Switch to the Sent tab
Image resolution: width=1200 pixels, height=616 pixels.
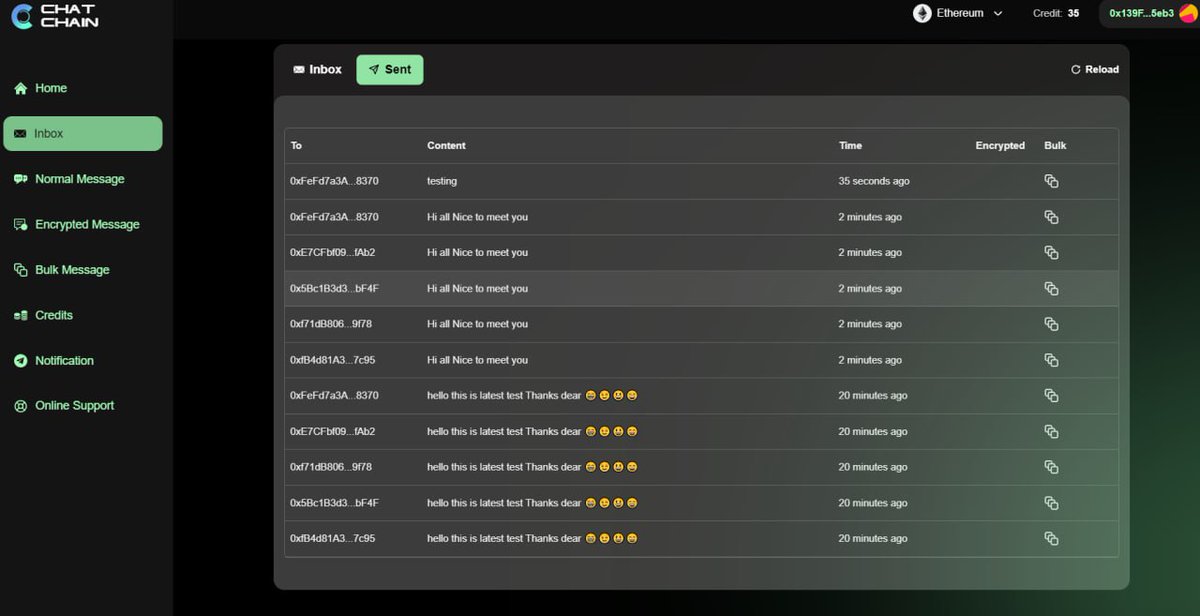tap(390, 70)
